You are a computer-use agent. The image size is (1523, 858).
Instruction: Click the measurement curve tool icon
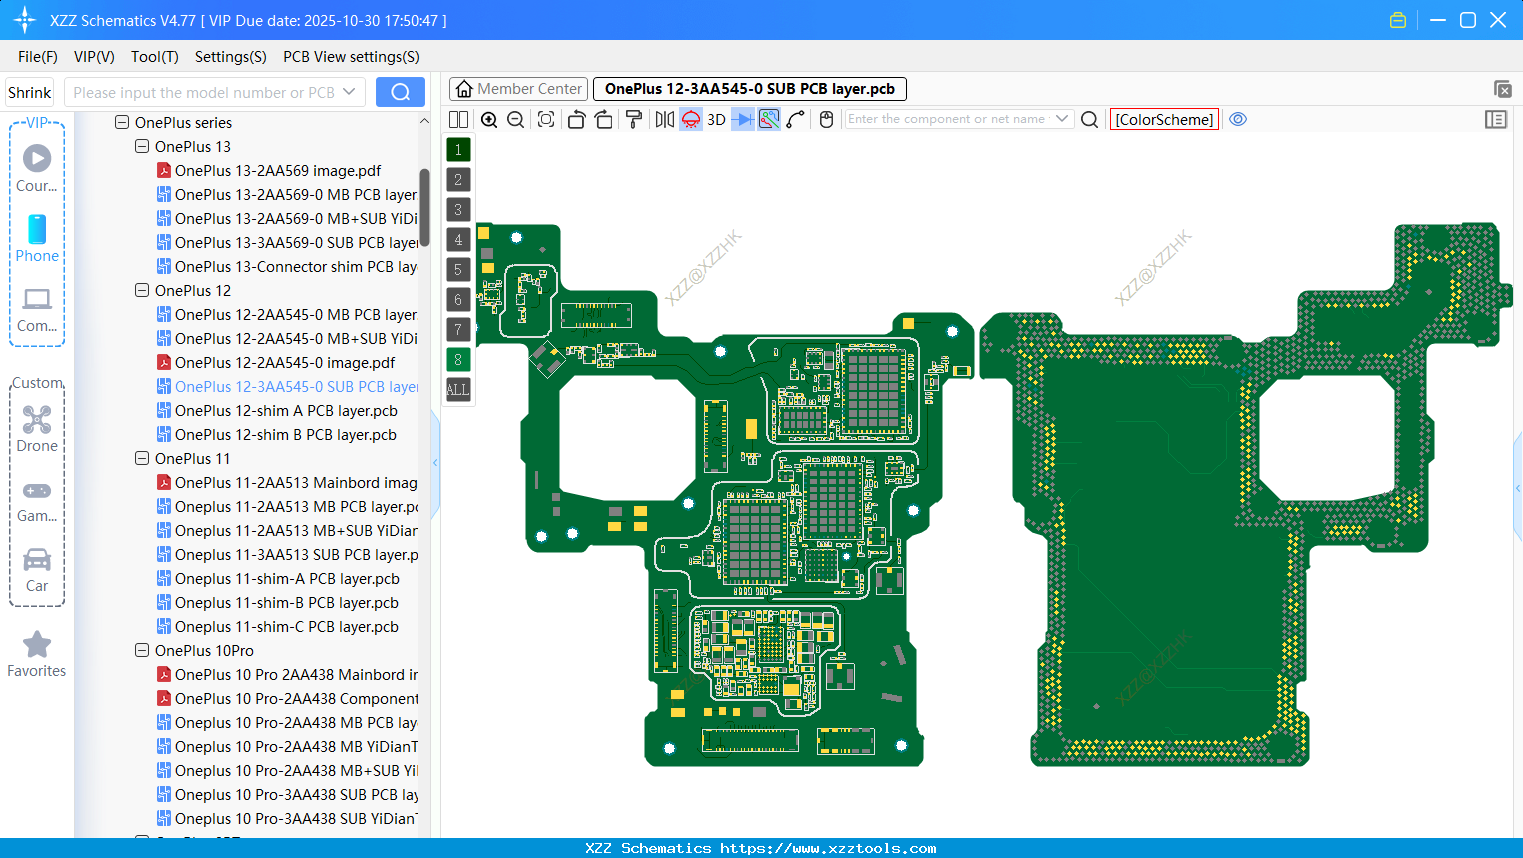point(796,119)
